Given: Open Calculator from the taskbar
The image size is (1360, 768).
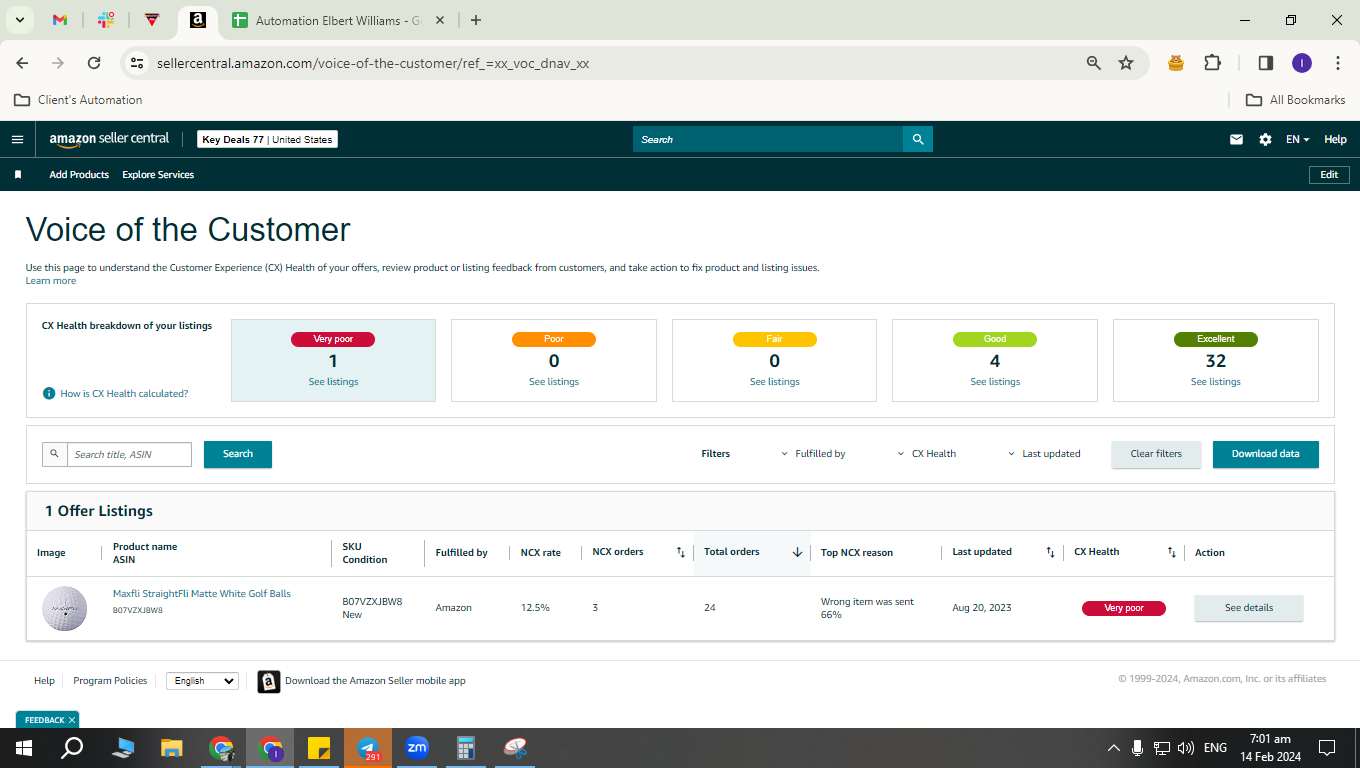Looking at the screenshot, I should (465, 748).
